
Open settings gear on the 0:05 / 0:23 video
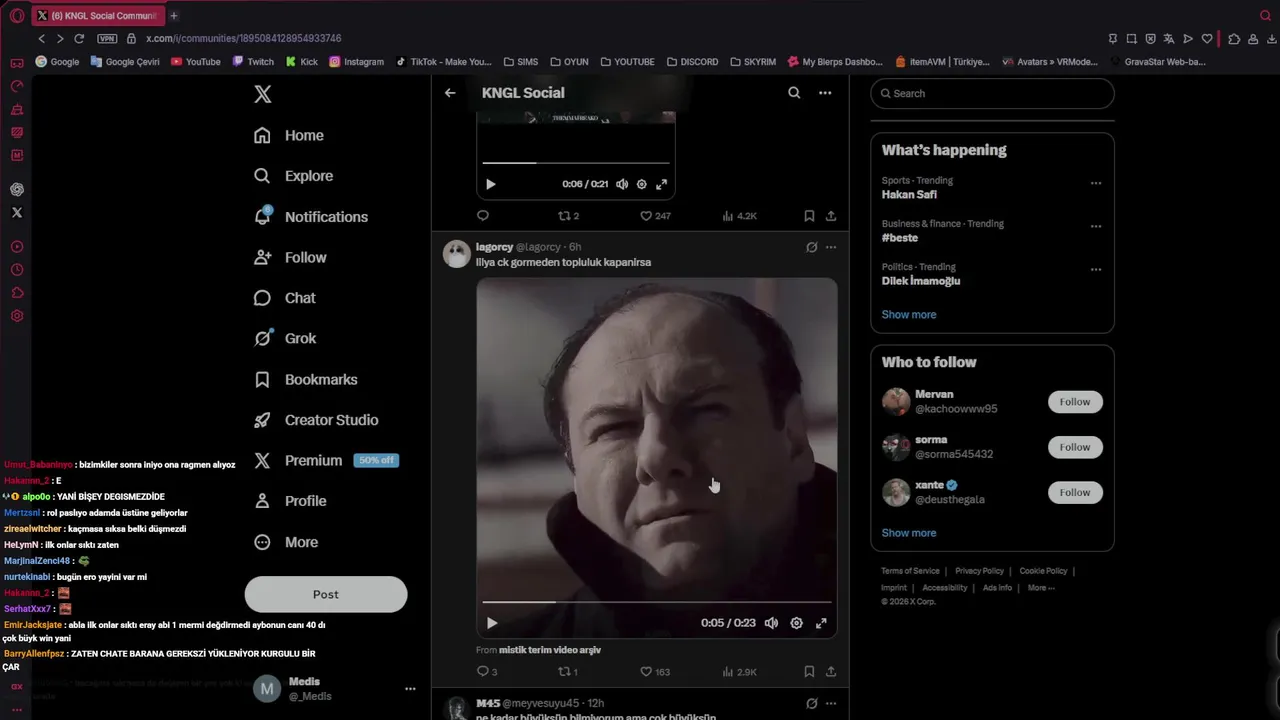point(796,623)
